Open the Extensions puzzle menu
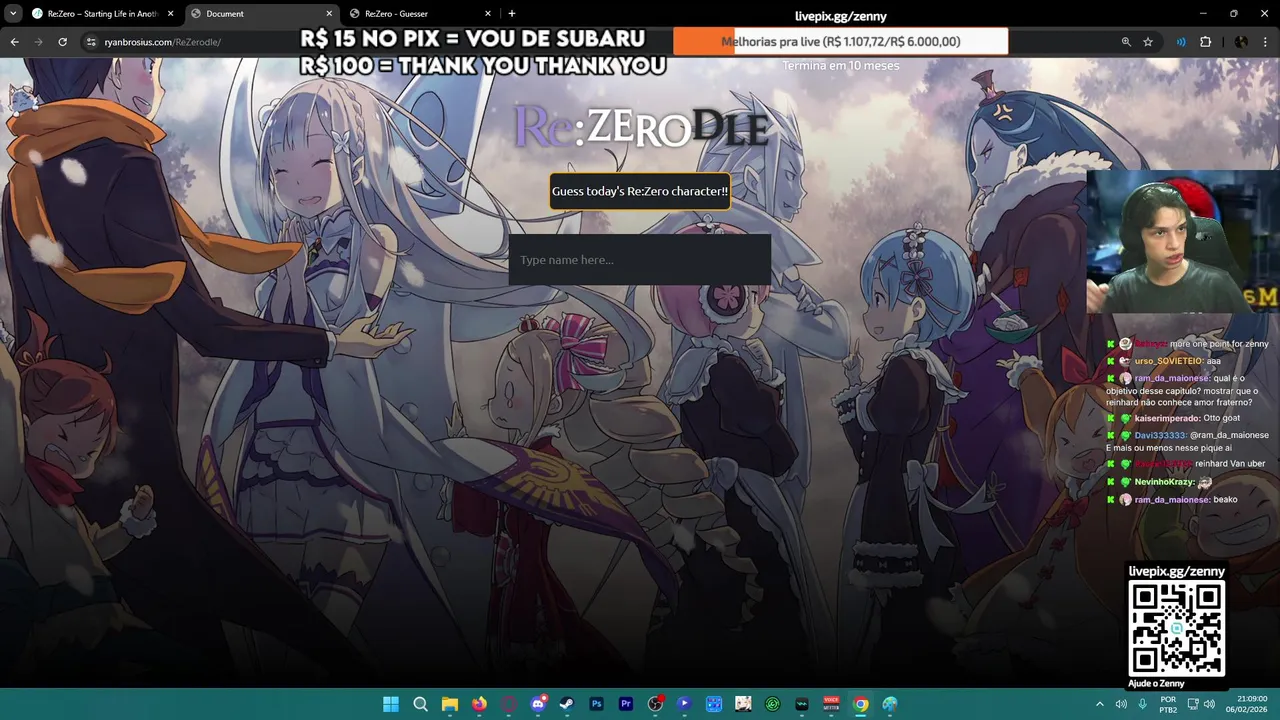This screenshot has width=1280, height=720. coord(1205,42)
